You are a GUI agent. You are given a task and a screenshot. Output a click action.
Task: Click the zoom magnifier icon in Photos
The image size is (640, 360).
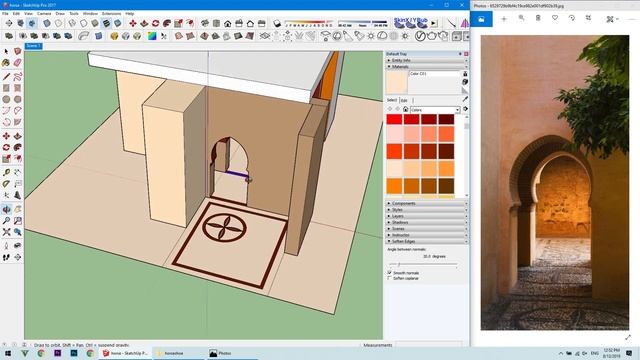tap(521, 18)
